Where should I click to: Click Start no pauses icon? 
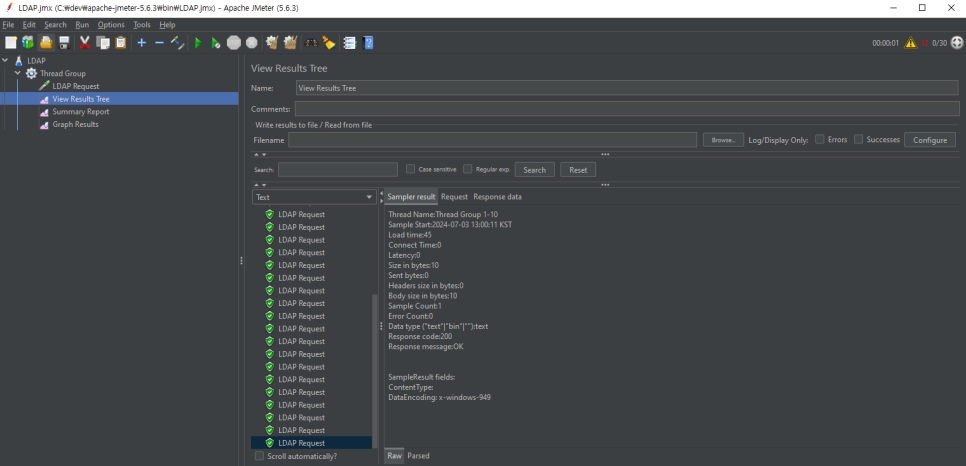click(216, 43)
